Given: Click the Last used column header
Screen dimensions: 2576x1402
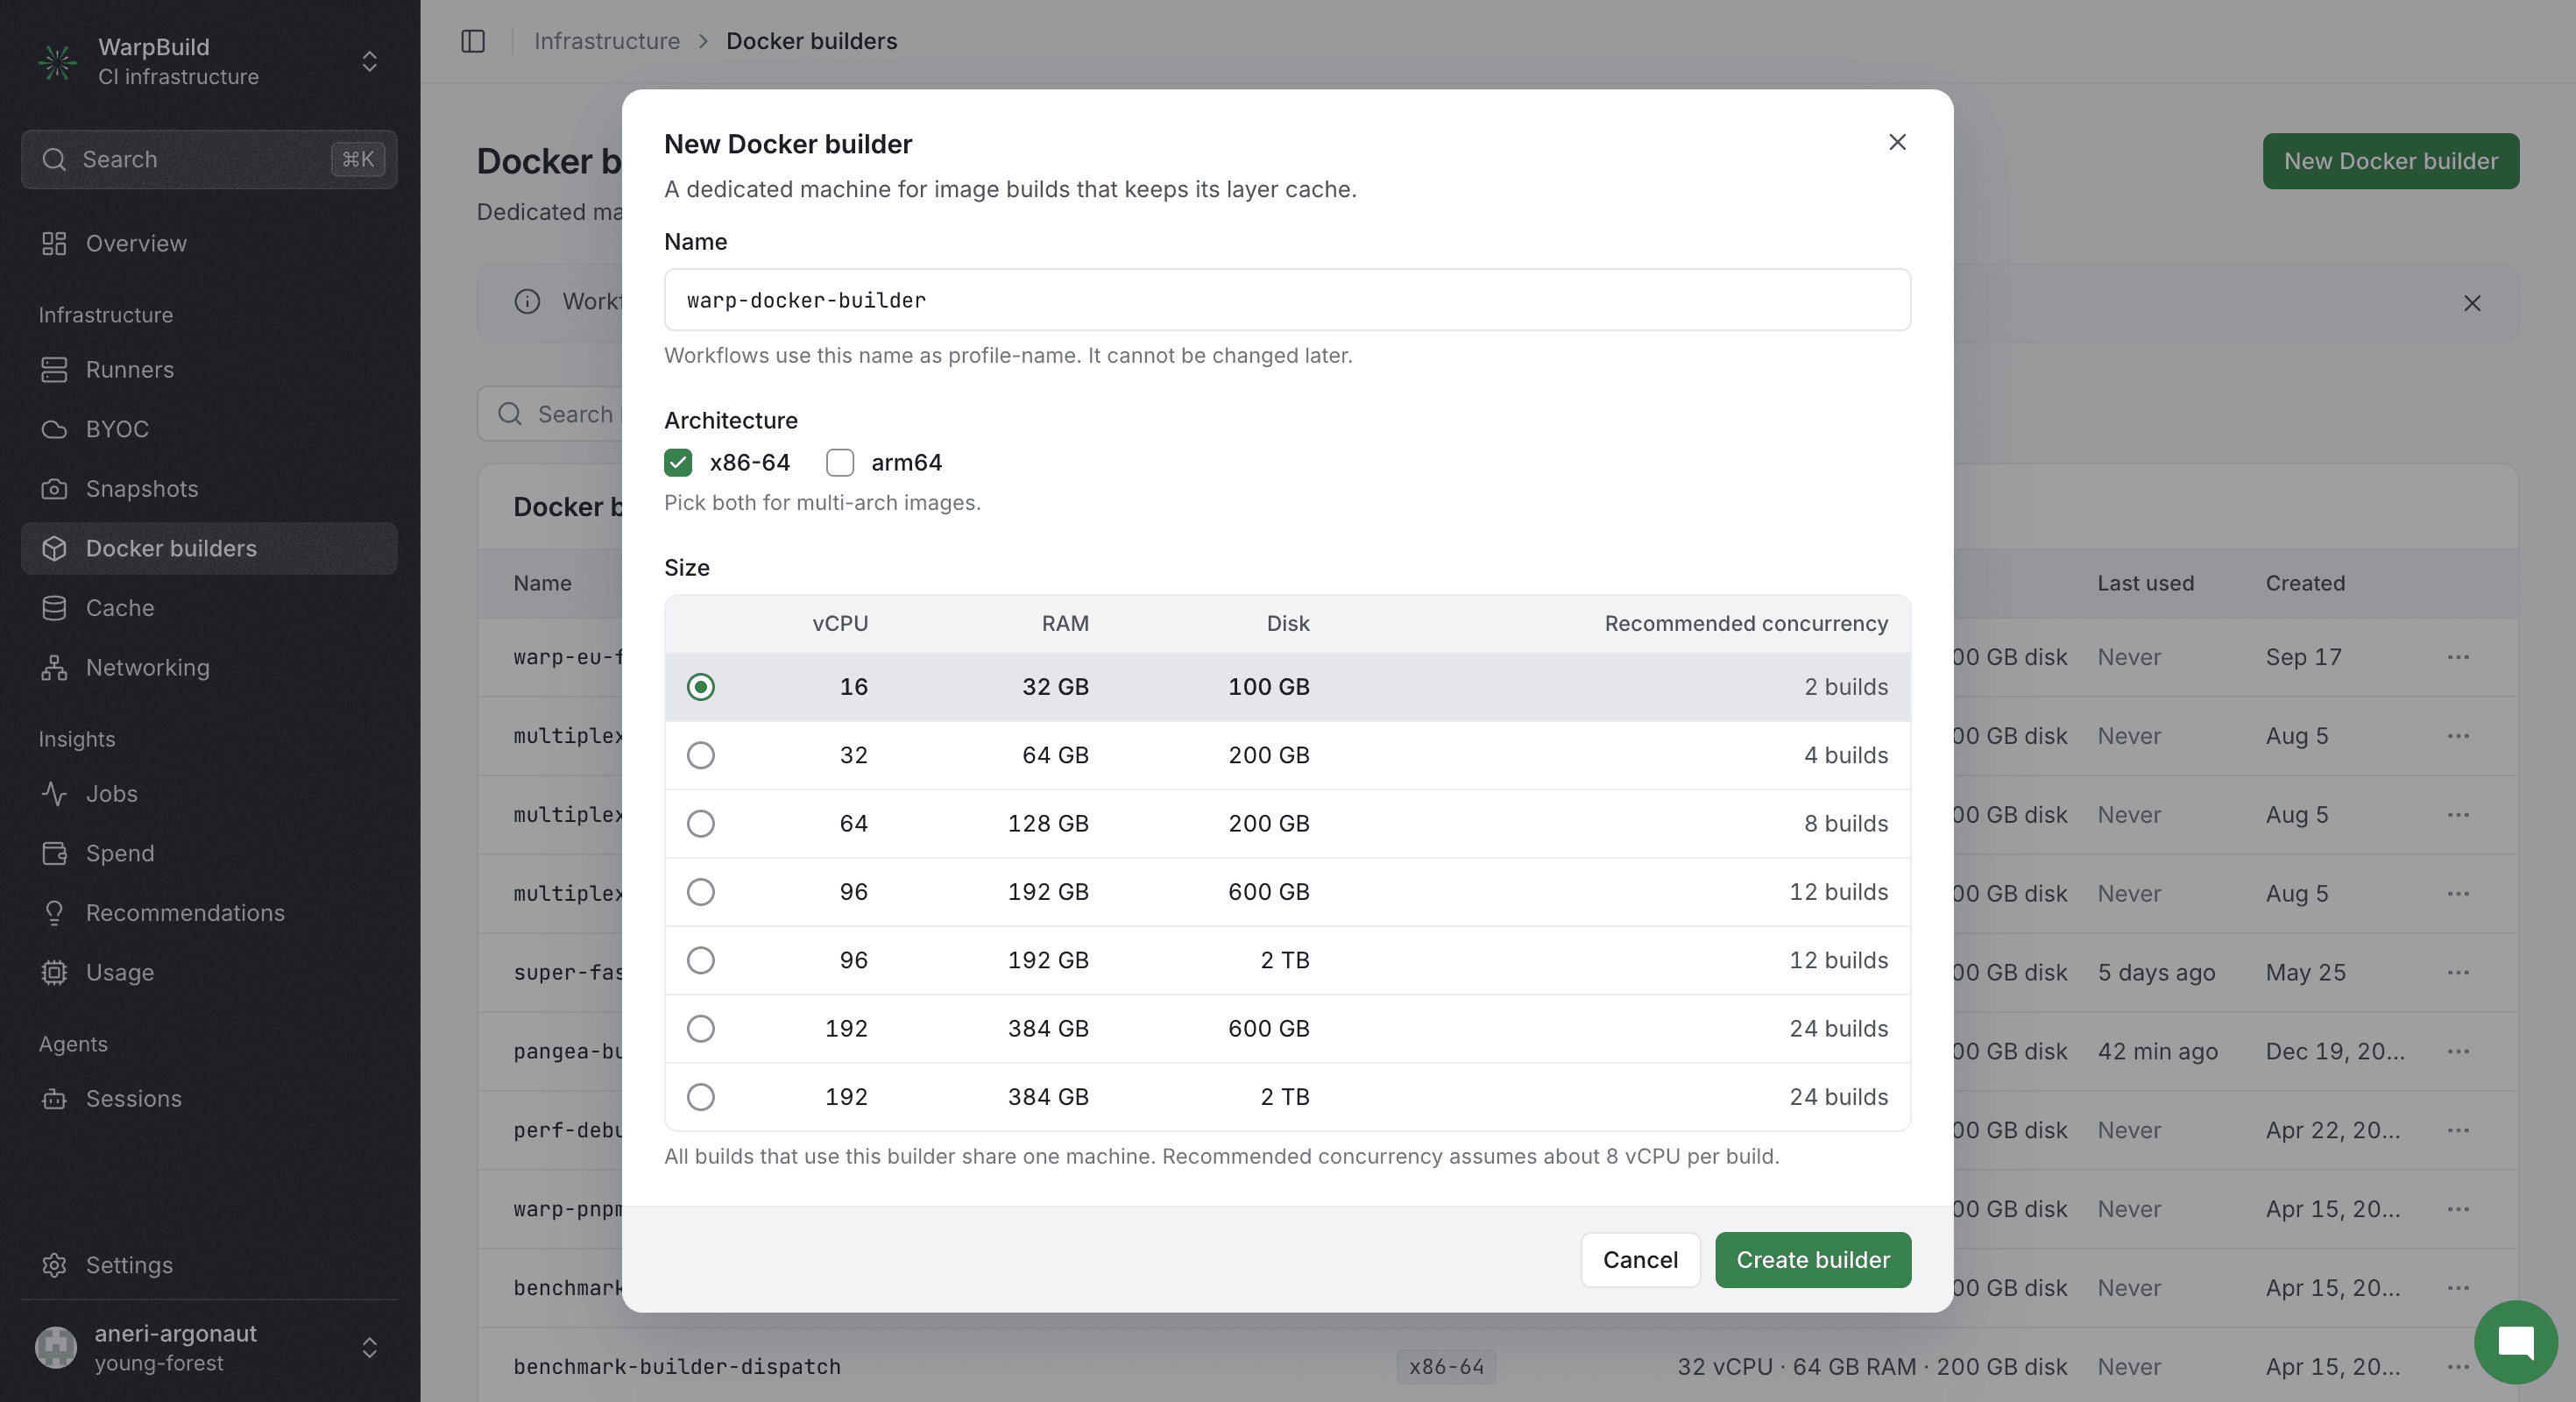Looking at the screenshot, I should [2145, 583].
